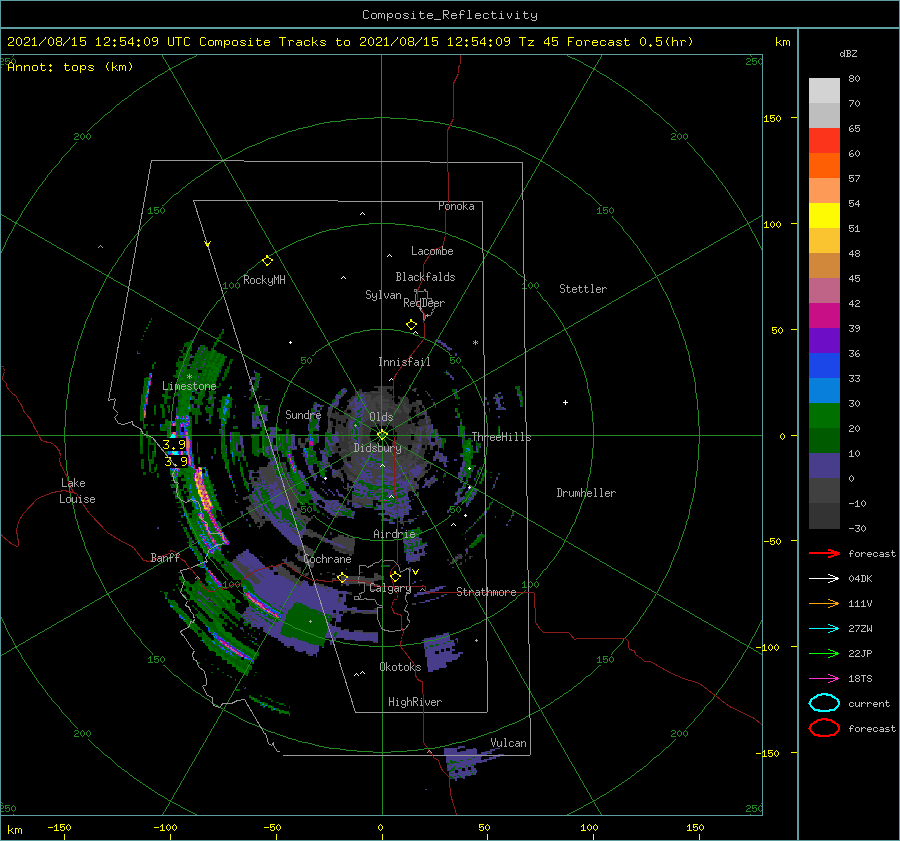Click the orange 111V arrow legend icon
The image size is (900, 841).
pyautogui.click(x=824, y=603)
